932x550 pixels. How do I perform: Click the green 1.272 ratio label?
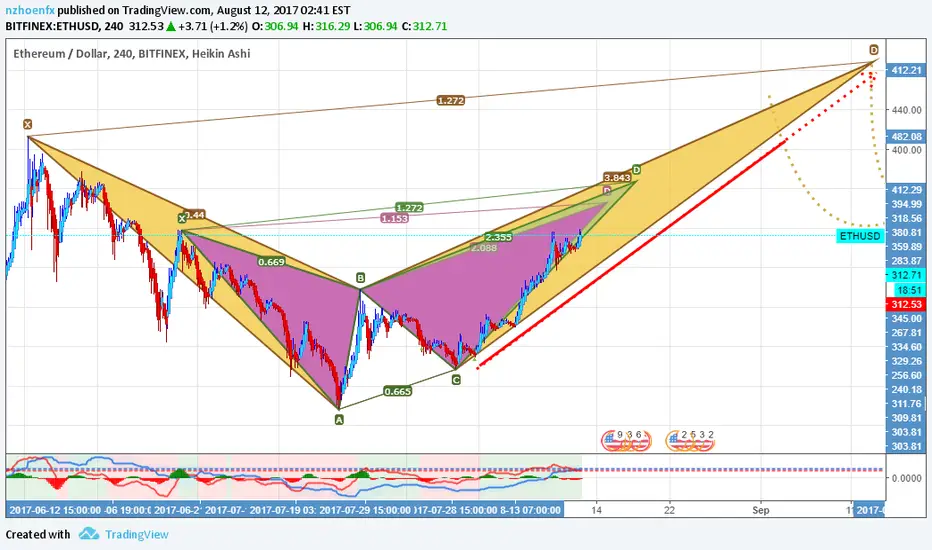pyautogui.click(x=410, y=208)
